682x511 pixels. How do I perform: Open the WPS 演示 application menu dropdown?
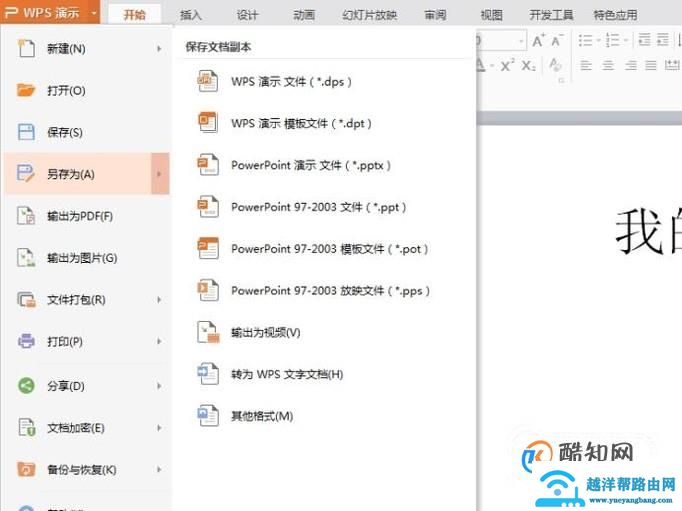click(x=94, y=13)
